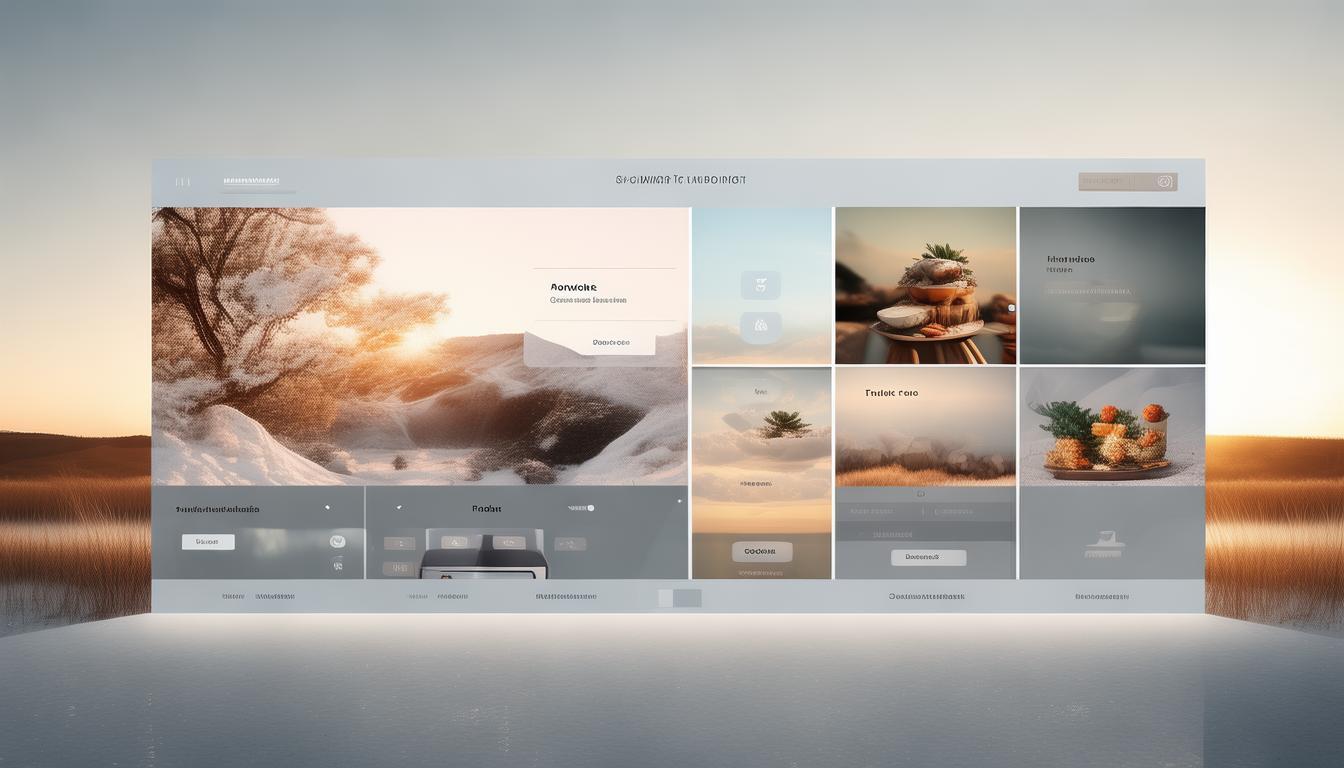Click the small icon below the circular panel icon

337,564
